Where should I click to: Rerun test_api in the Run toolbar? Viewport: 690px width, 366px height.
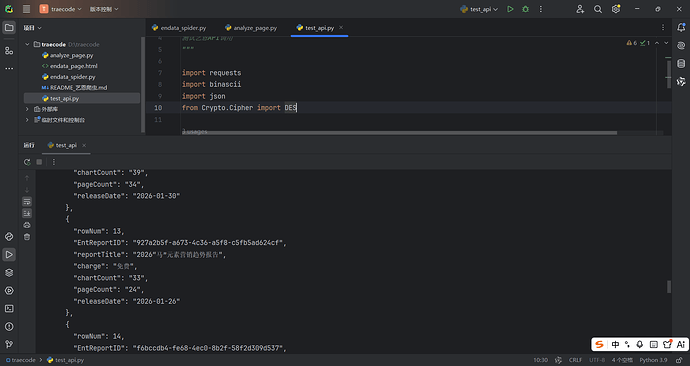coord(27,162)
